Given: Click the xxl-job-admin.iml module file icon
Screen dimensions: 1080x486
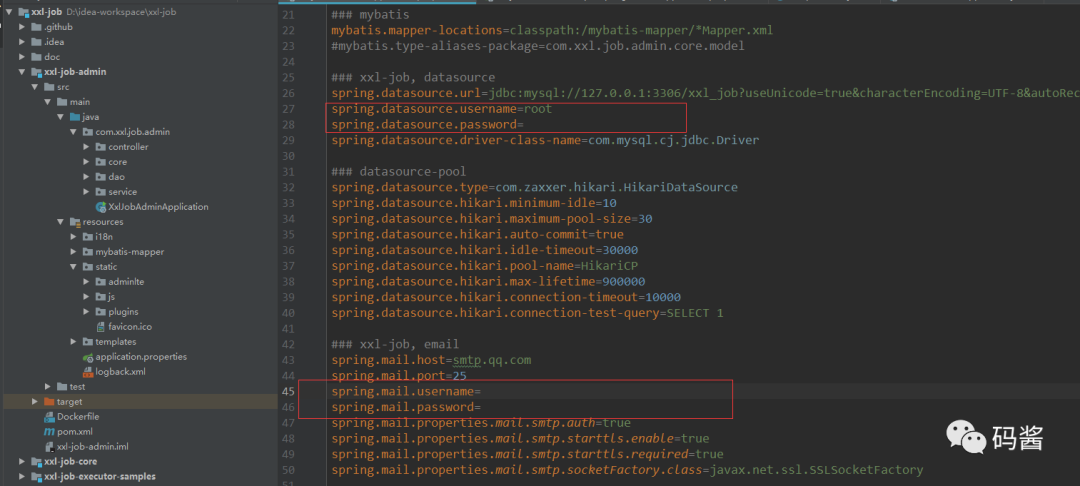Looking at the screenshot, I should 49,447.
